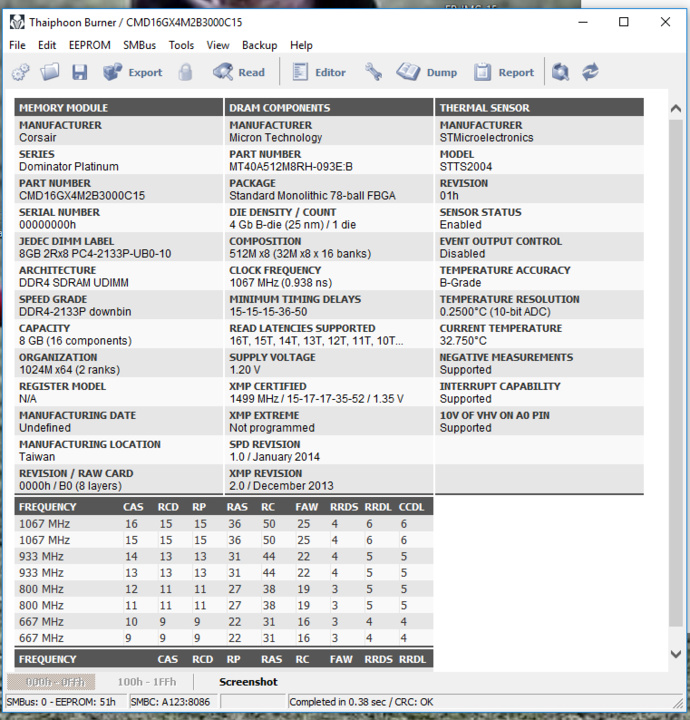Click the window resize grip corner
The image size is (690, 720).
pyautogui.click(x=678, y=703)
